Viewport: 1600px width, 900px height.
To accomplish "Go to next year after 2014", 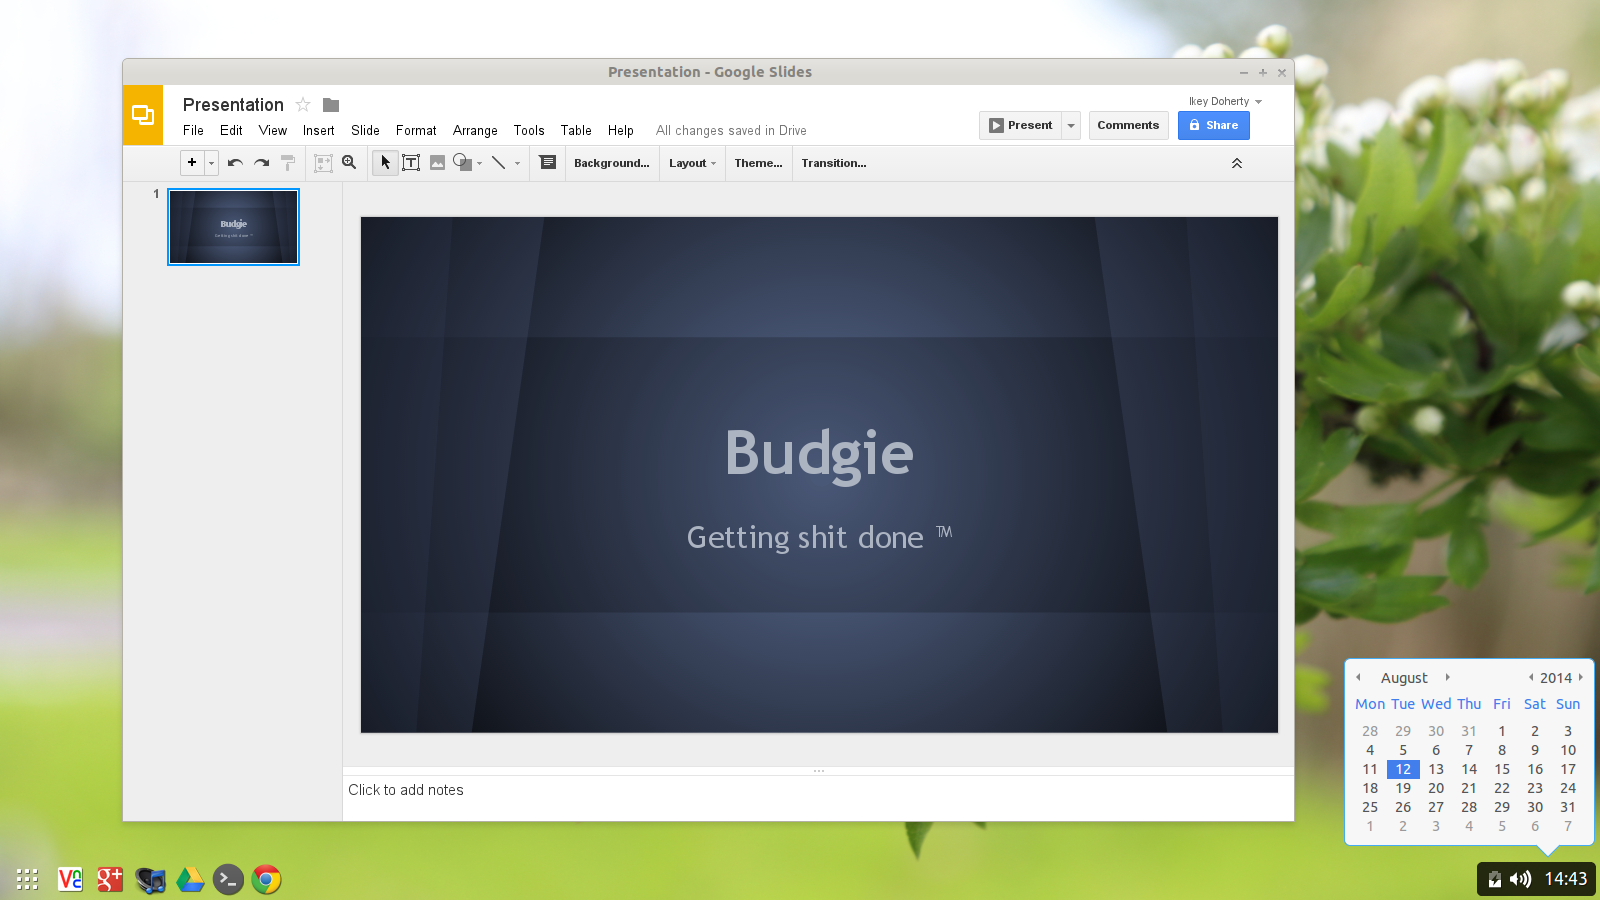I will [1581, 678].
